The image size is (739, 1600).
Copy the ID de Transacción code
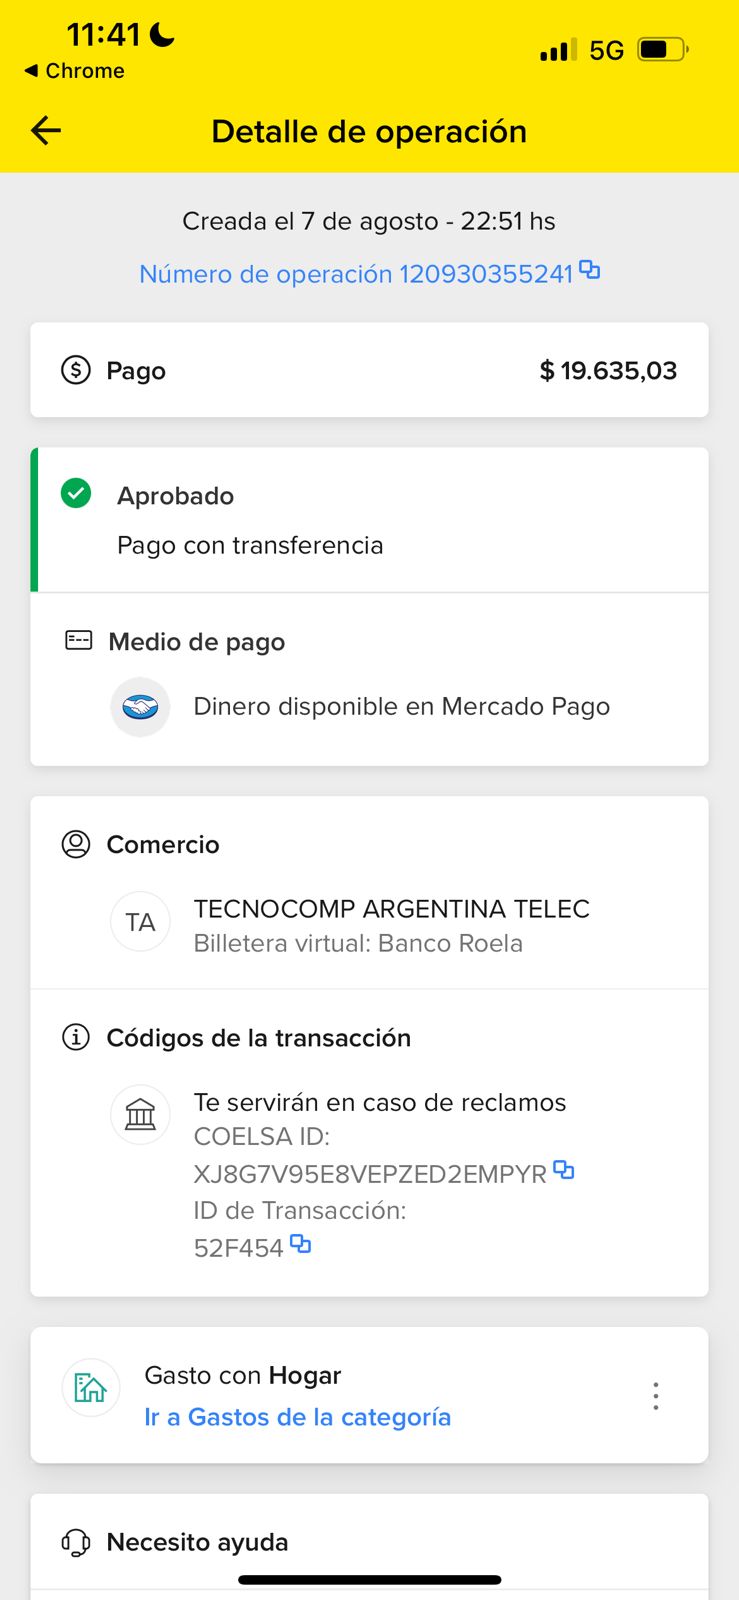tap(300, 1245)
